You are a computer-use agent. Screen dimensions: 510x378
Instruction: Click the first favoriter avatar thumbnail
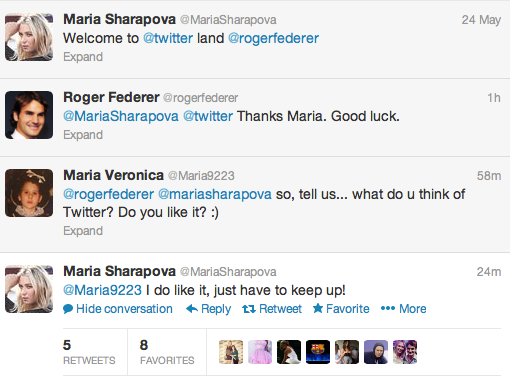(231, 352)
